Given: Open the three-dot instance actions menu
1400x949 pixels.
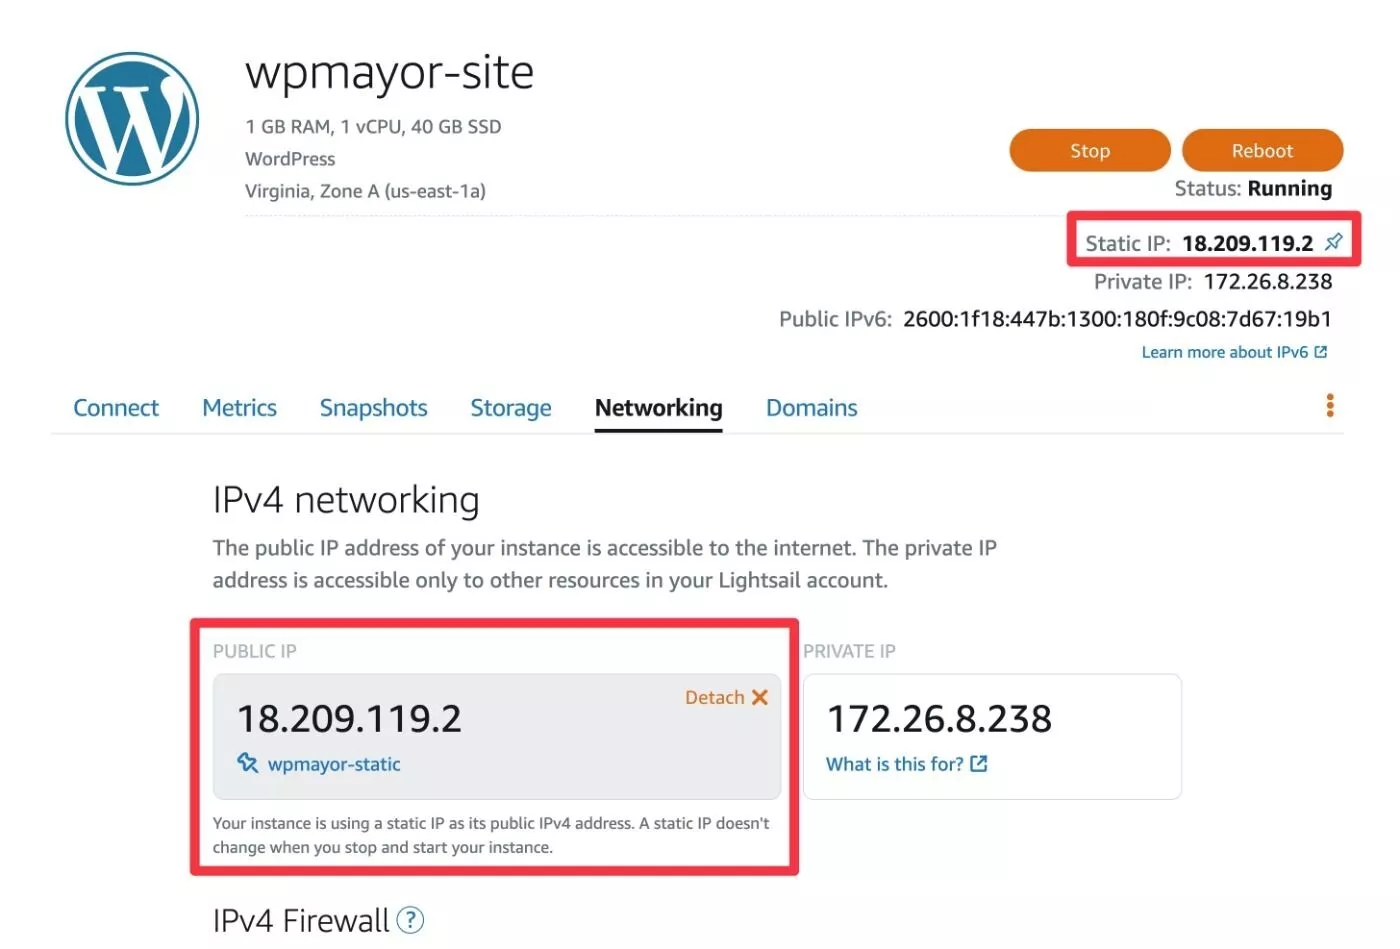Looking at the screenshot, I should [x=1329, y=405].
